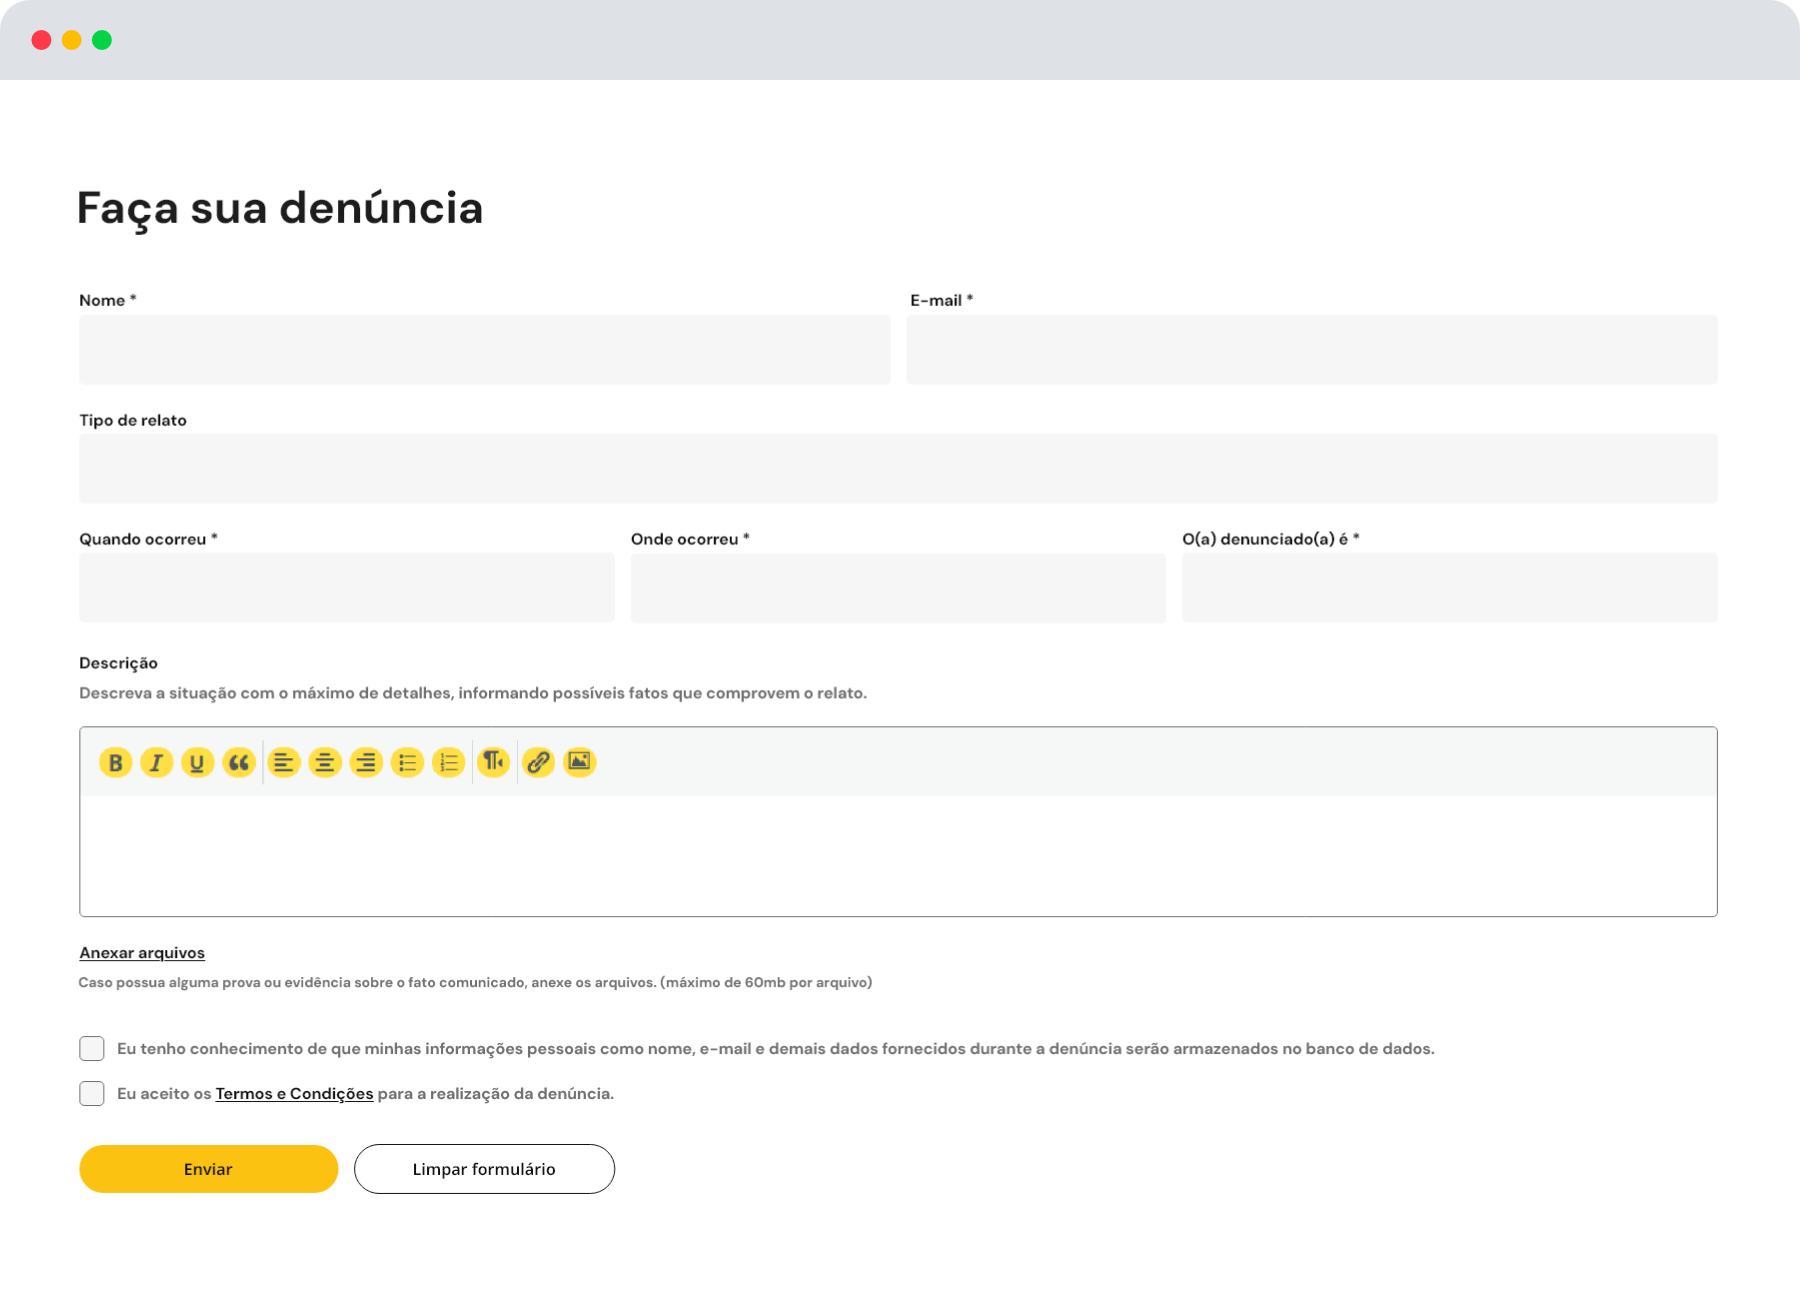Insert a blockquote using the quote icon
Viewport: 1800px width, 1300px height.
pos(239,763)
